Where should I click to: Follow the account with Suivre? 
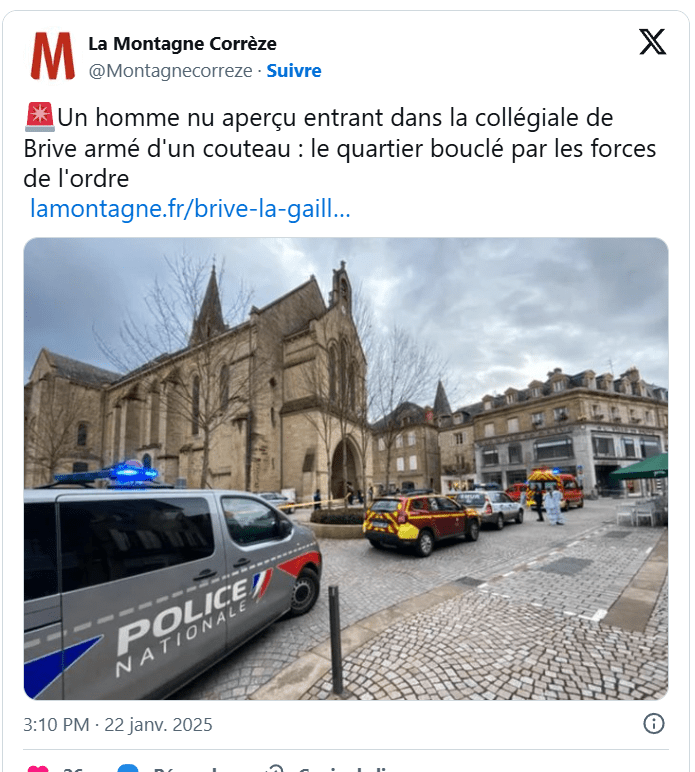(294, 71)
